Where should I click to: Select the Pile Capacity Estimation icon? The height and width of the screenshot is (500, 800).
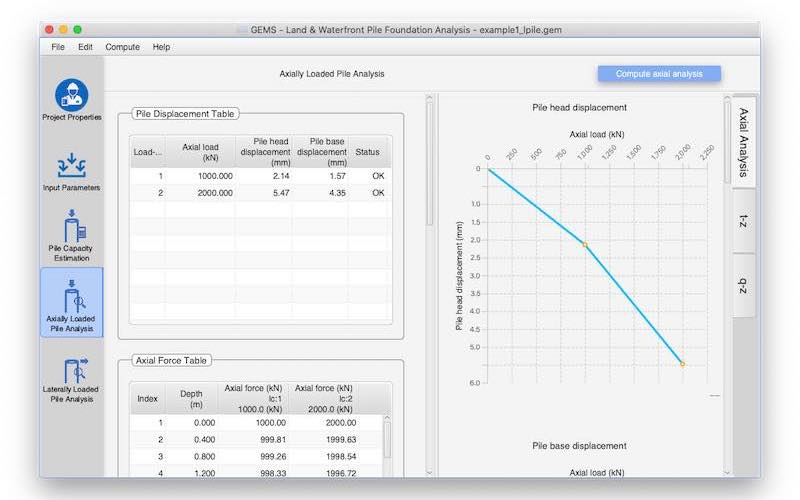[x=72, y=226]
